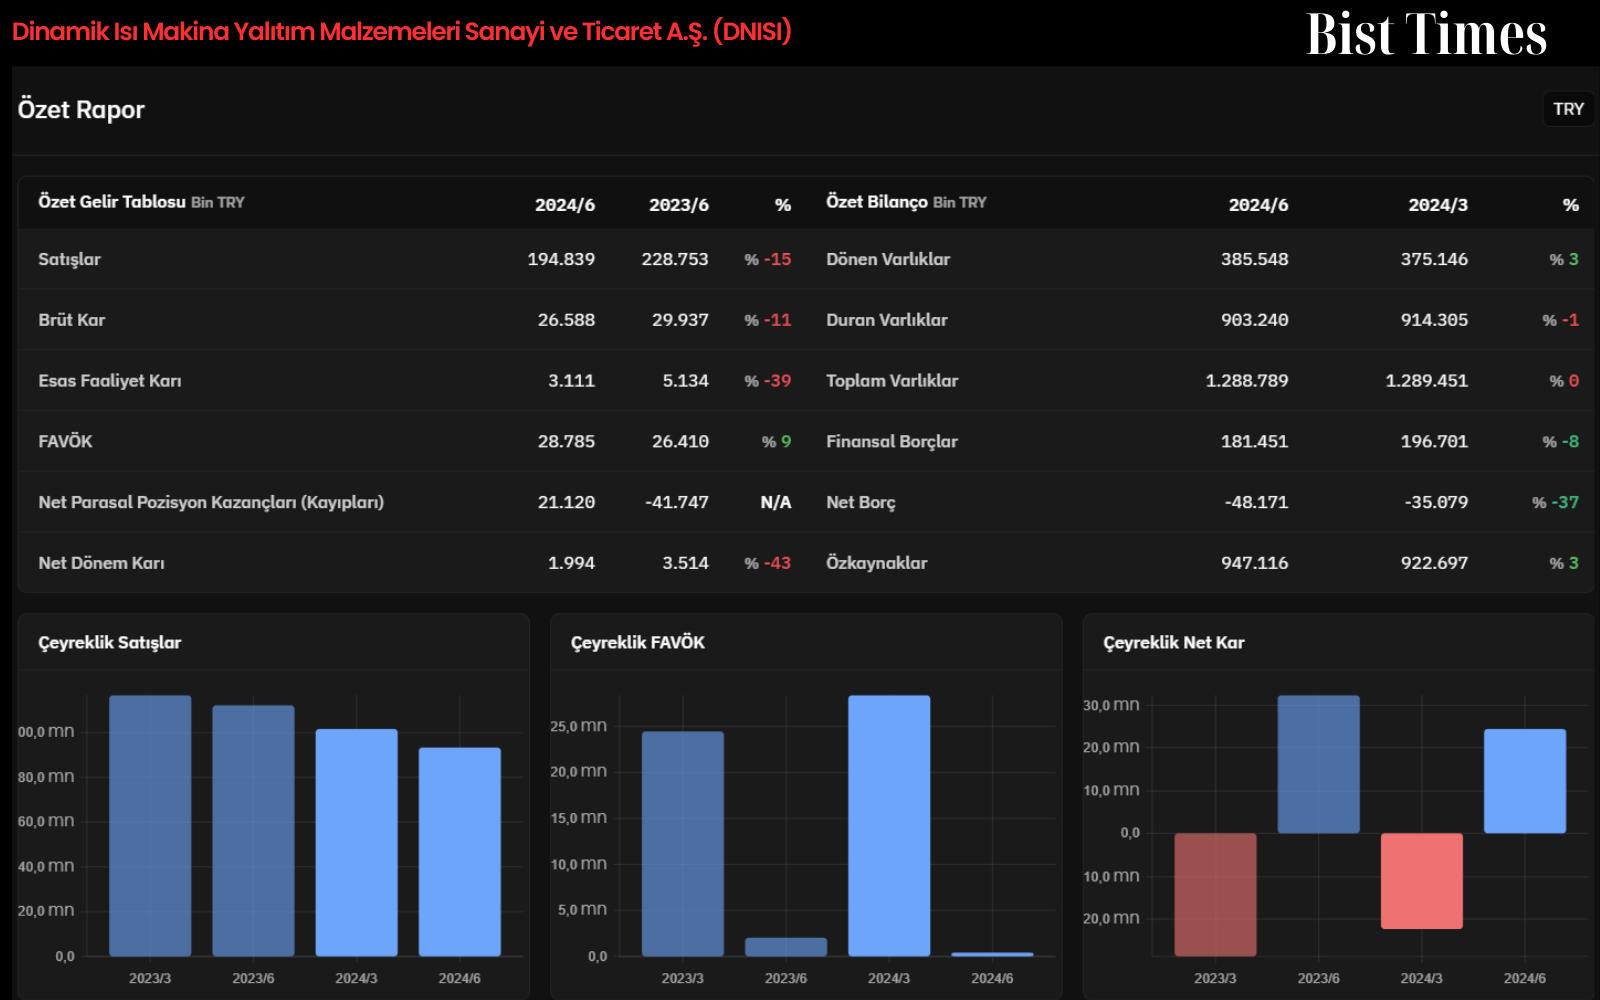Viewport: 1600px width, 1000px height.
Task: Click the 2023/6 bar in Çeyreklik FAVÖK
Action: pyautogui.click(x=786, y=947)
